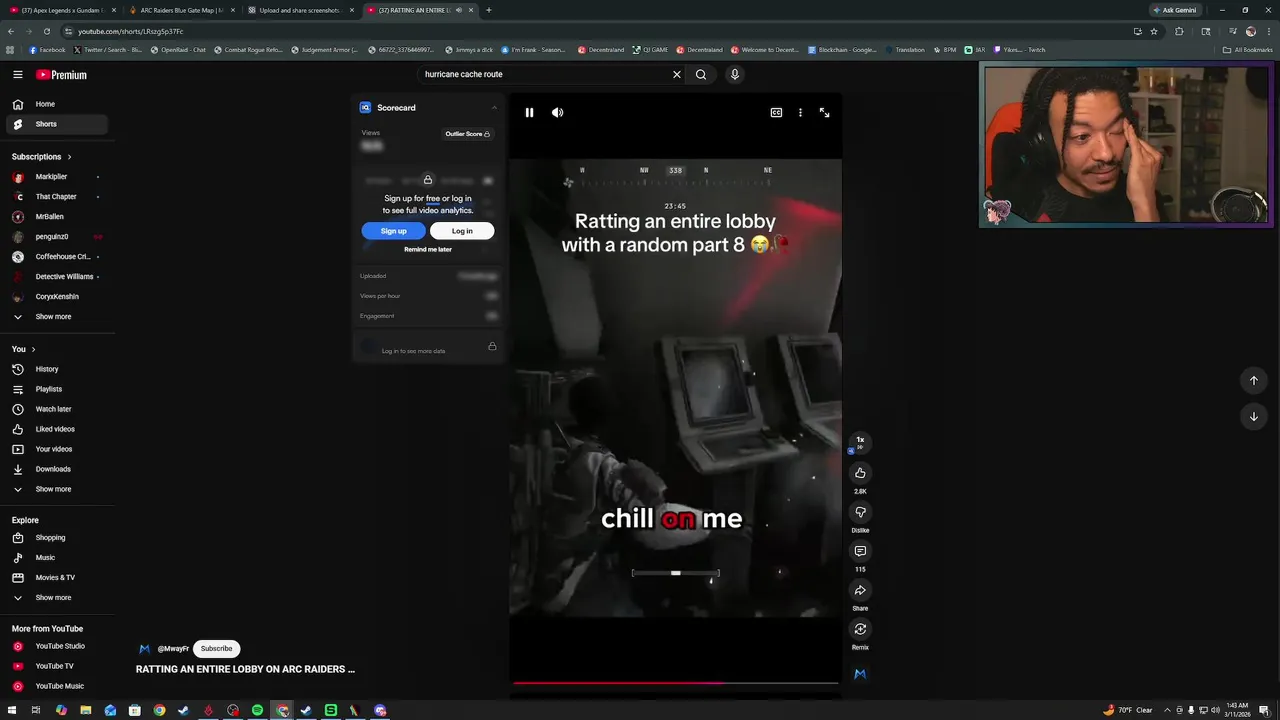Viewport: 1280px width, 720px height.
Task: Open YouTube Music link
Action: click(x=57, y=686)
